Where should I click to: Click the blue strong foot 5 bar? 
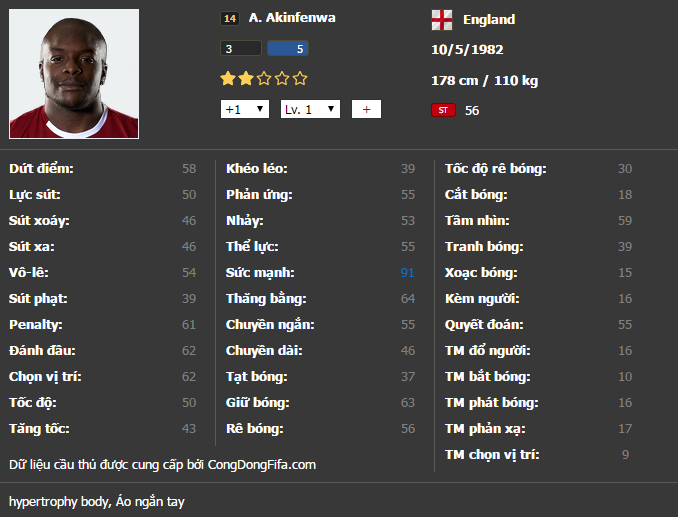pos(288,48)
